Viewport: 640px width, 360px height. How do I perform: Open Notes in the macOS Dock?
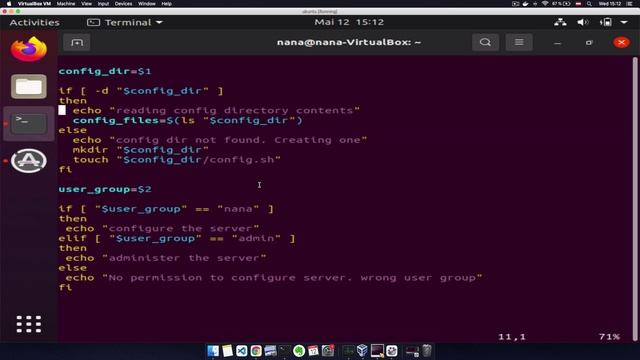tap(227, 351)
